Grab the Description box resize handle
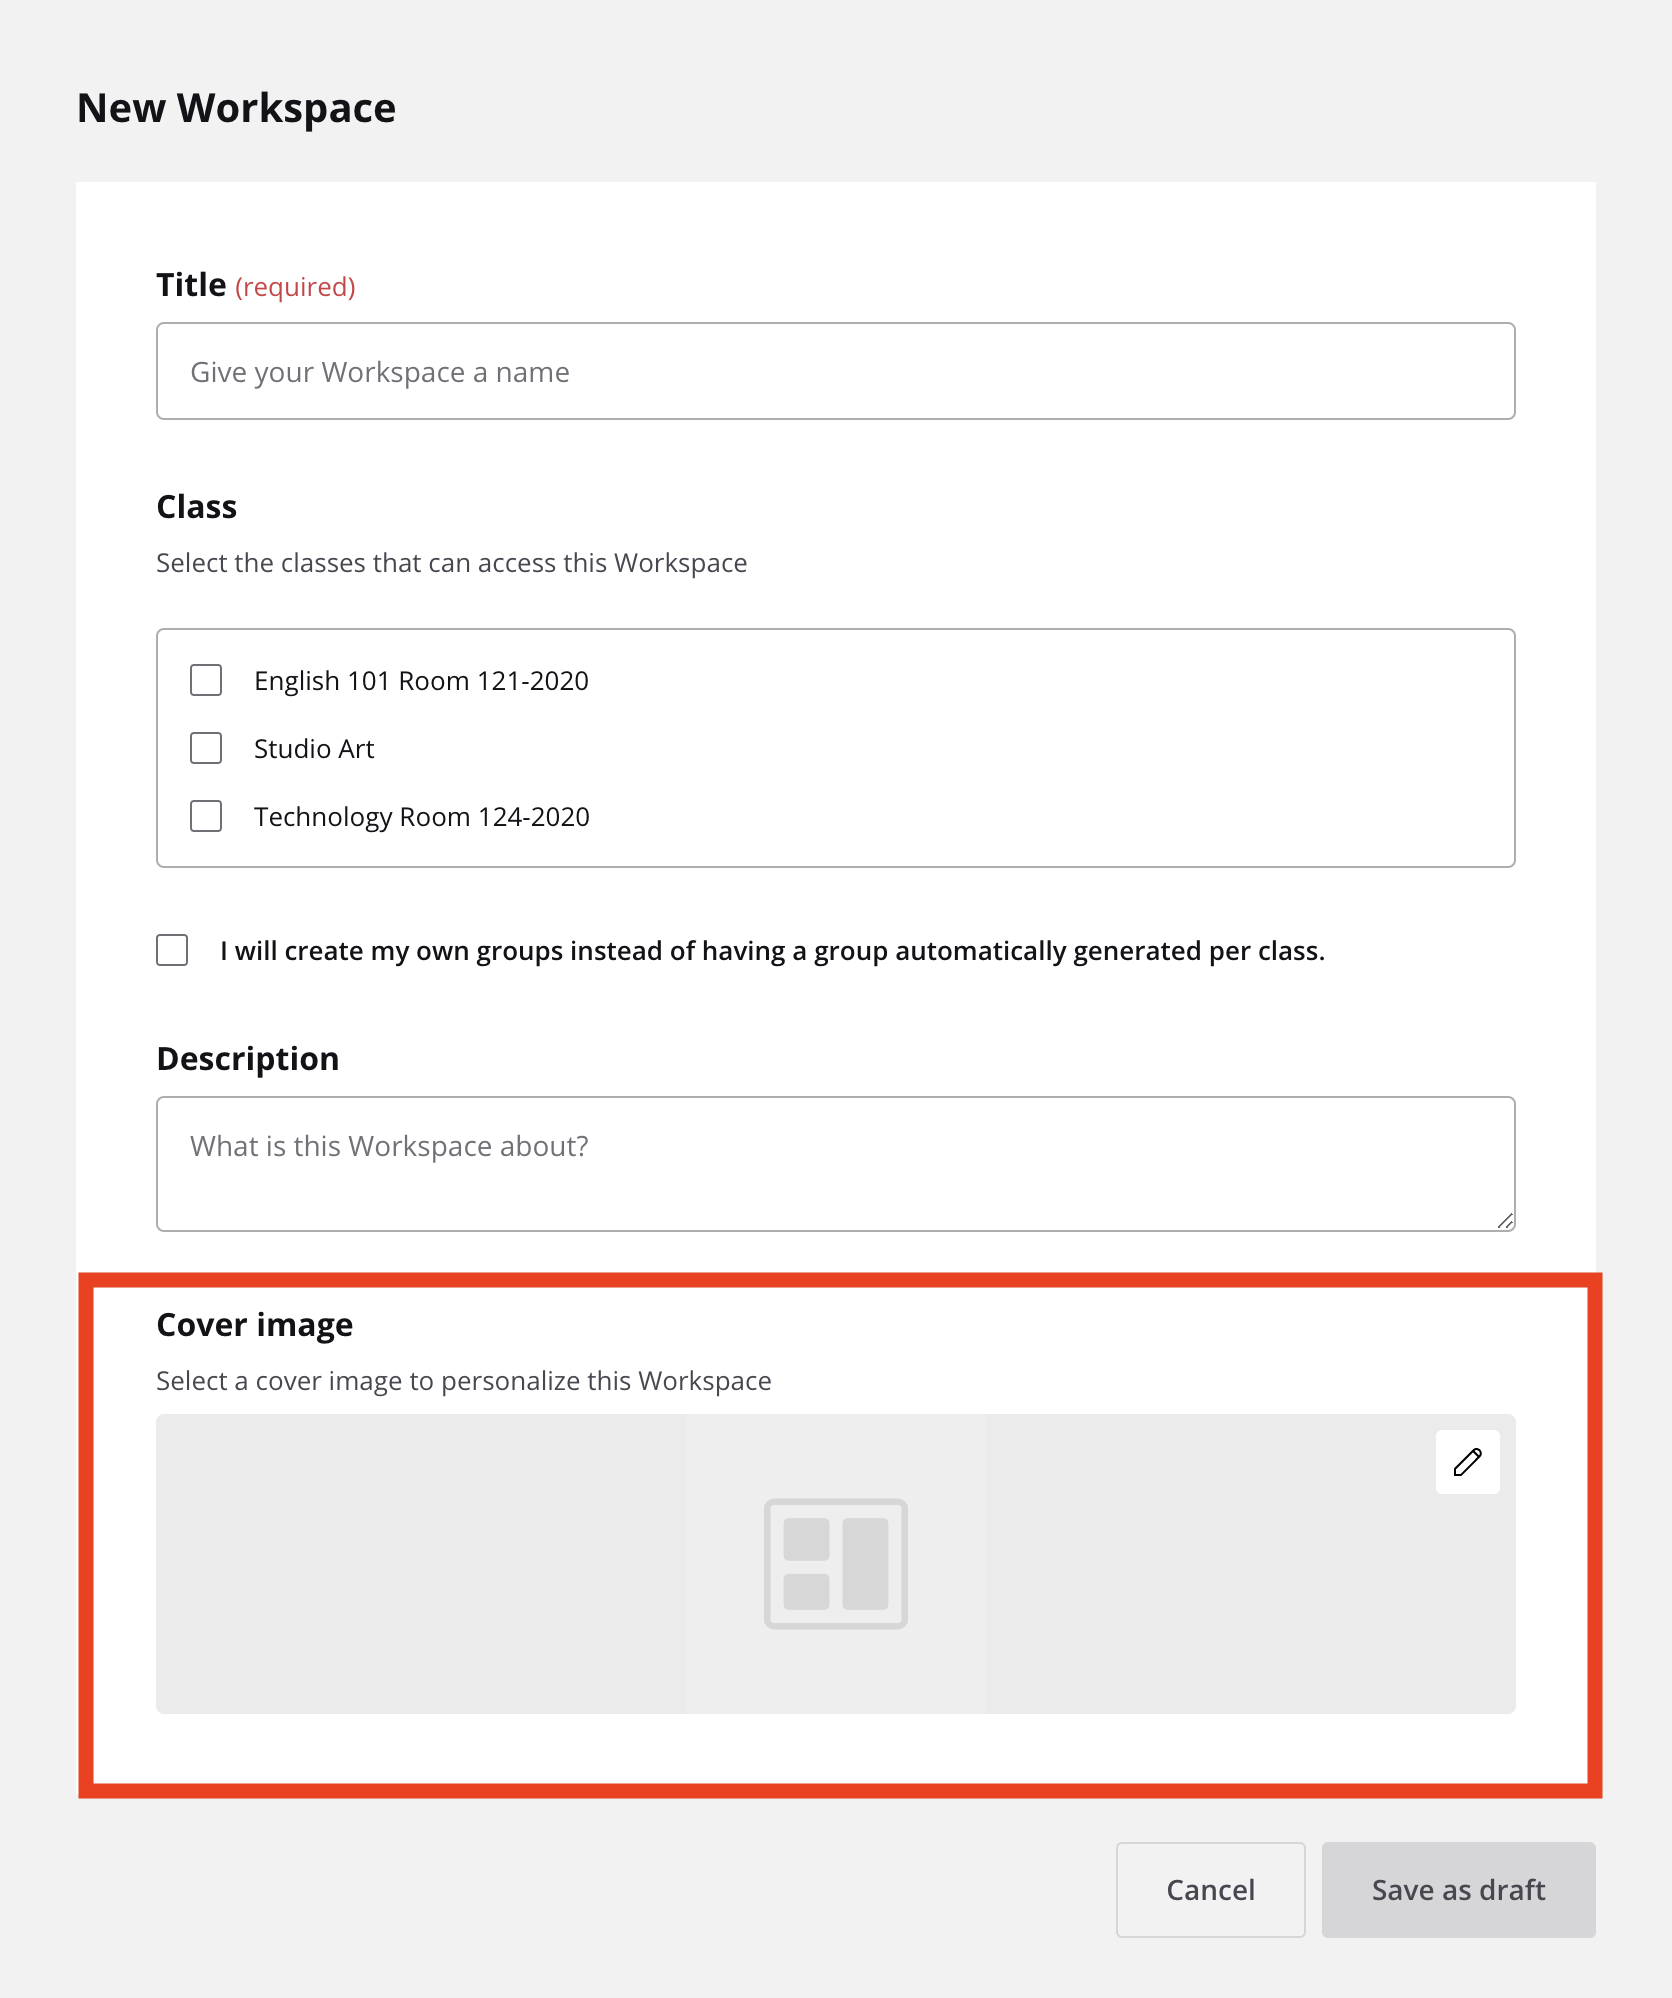 click(1505, 1221)
